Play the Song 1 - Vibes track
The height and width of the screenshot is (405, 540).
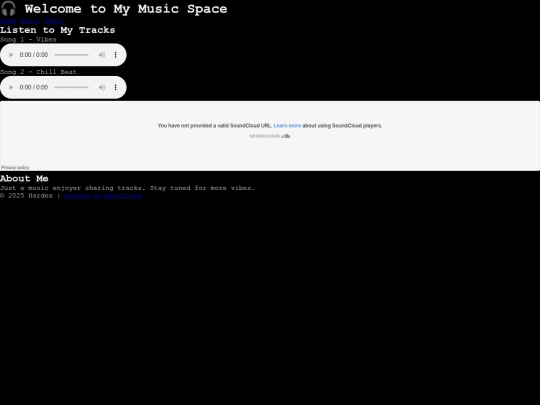click(11, 55)
